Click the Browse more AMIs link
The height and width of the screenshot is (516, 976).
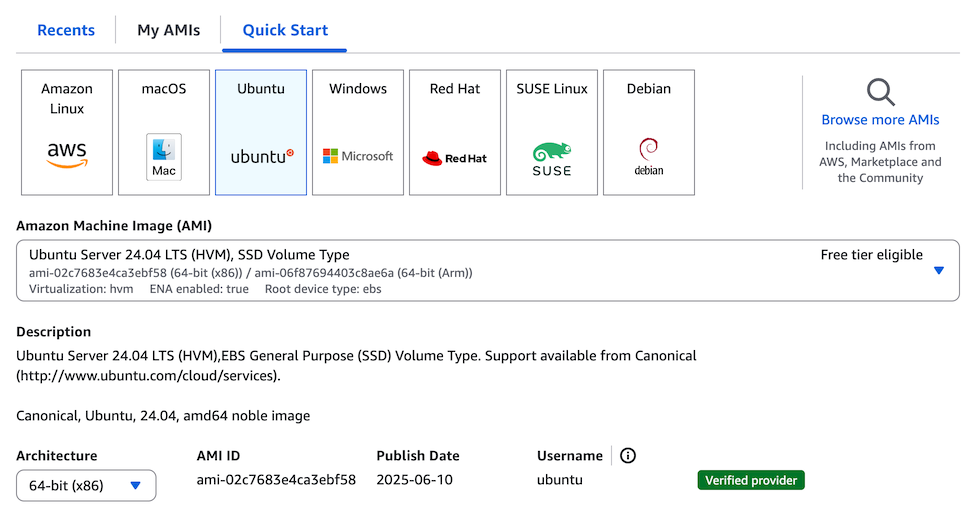pos(880,120)
